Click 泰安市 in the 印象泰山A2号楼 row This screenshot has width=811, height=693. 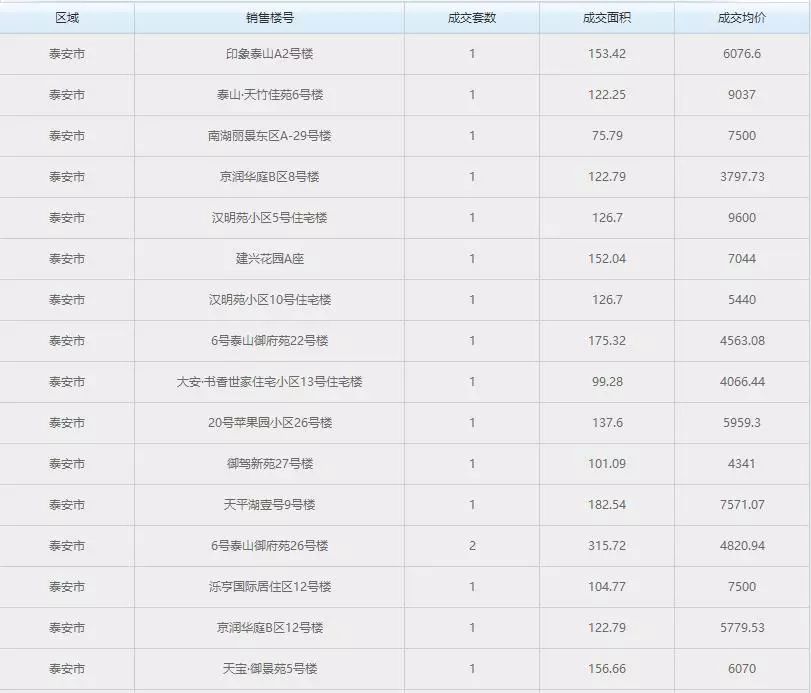[x=67, y=54]
